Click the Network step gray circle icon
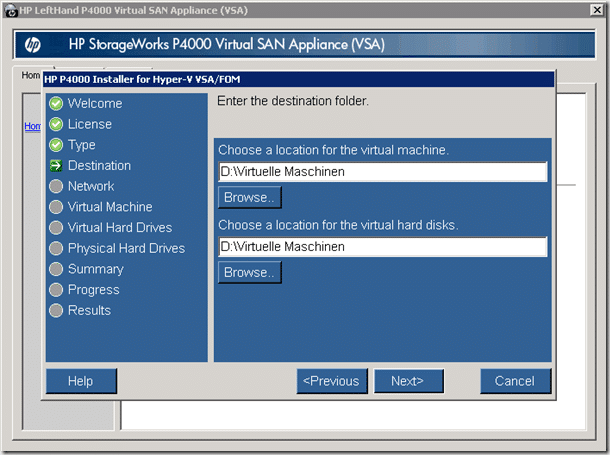 point(56,186)
